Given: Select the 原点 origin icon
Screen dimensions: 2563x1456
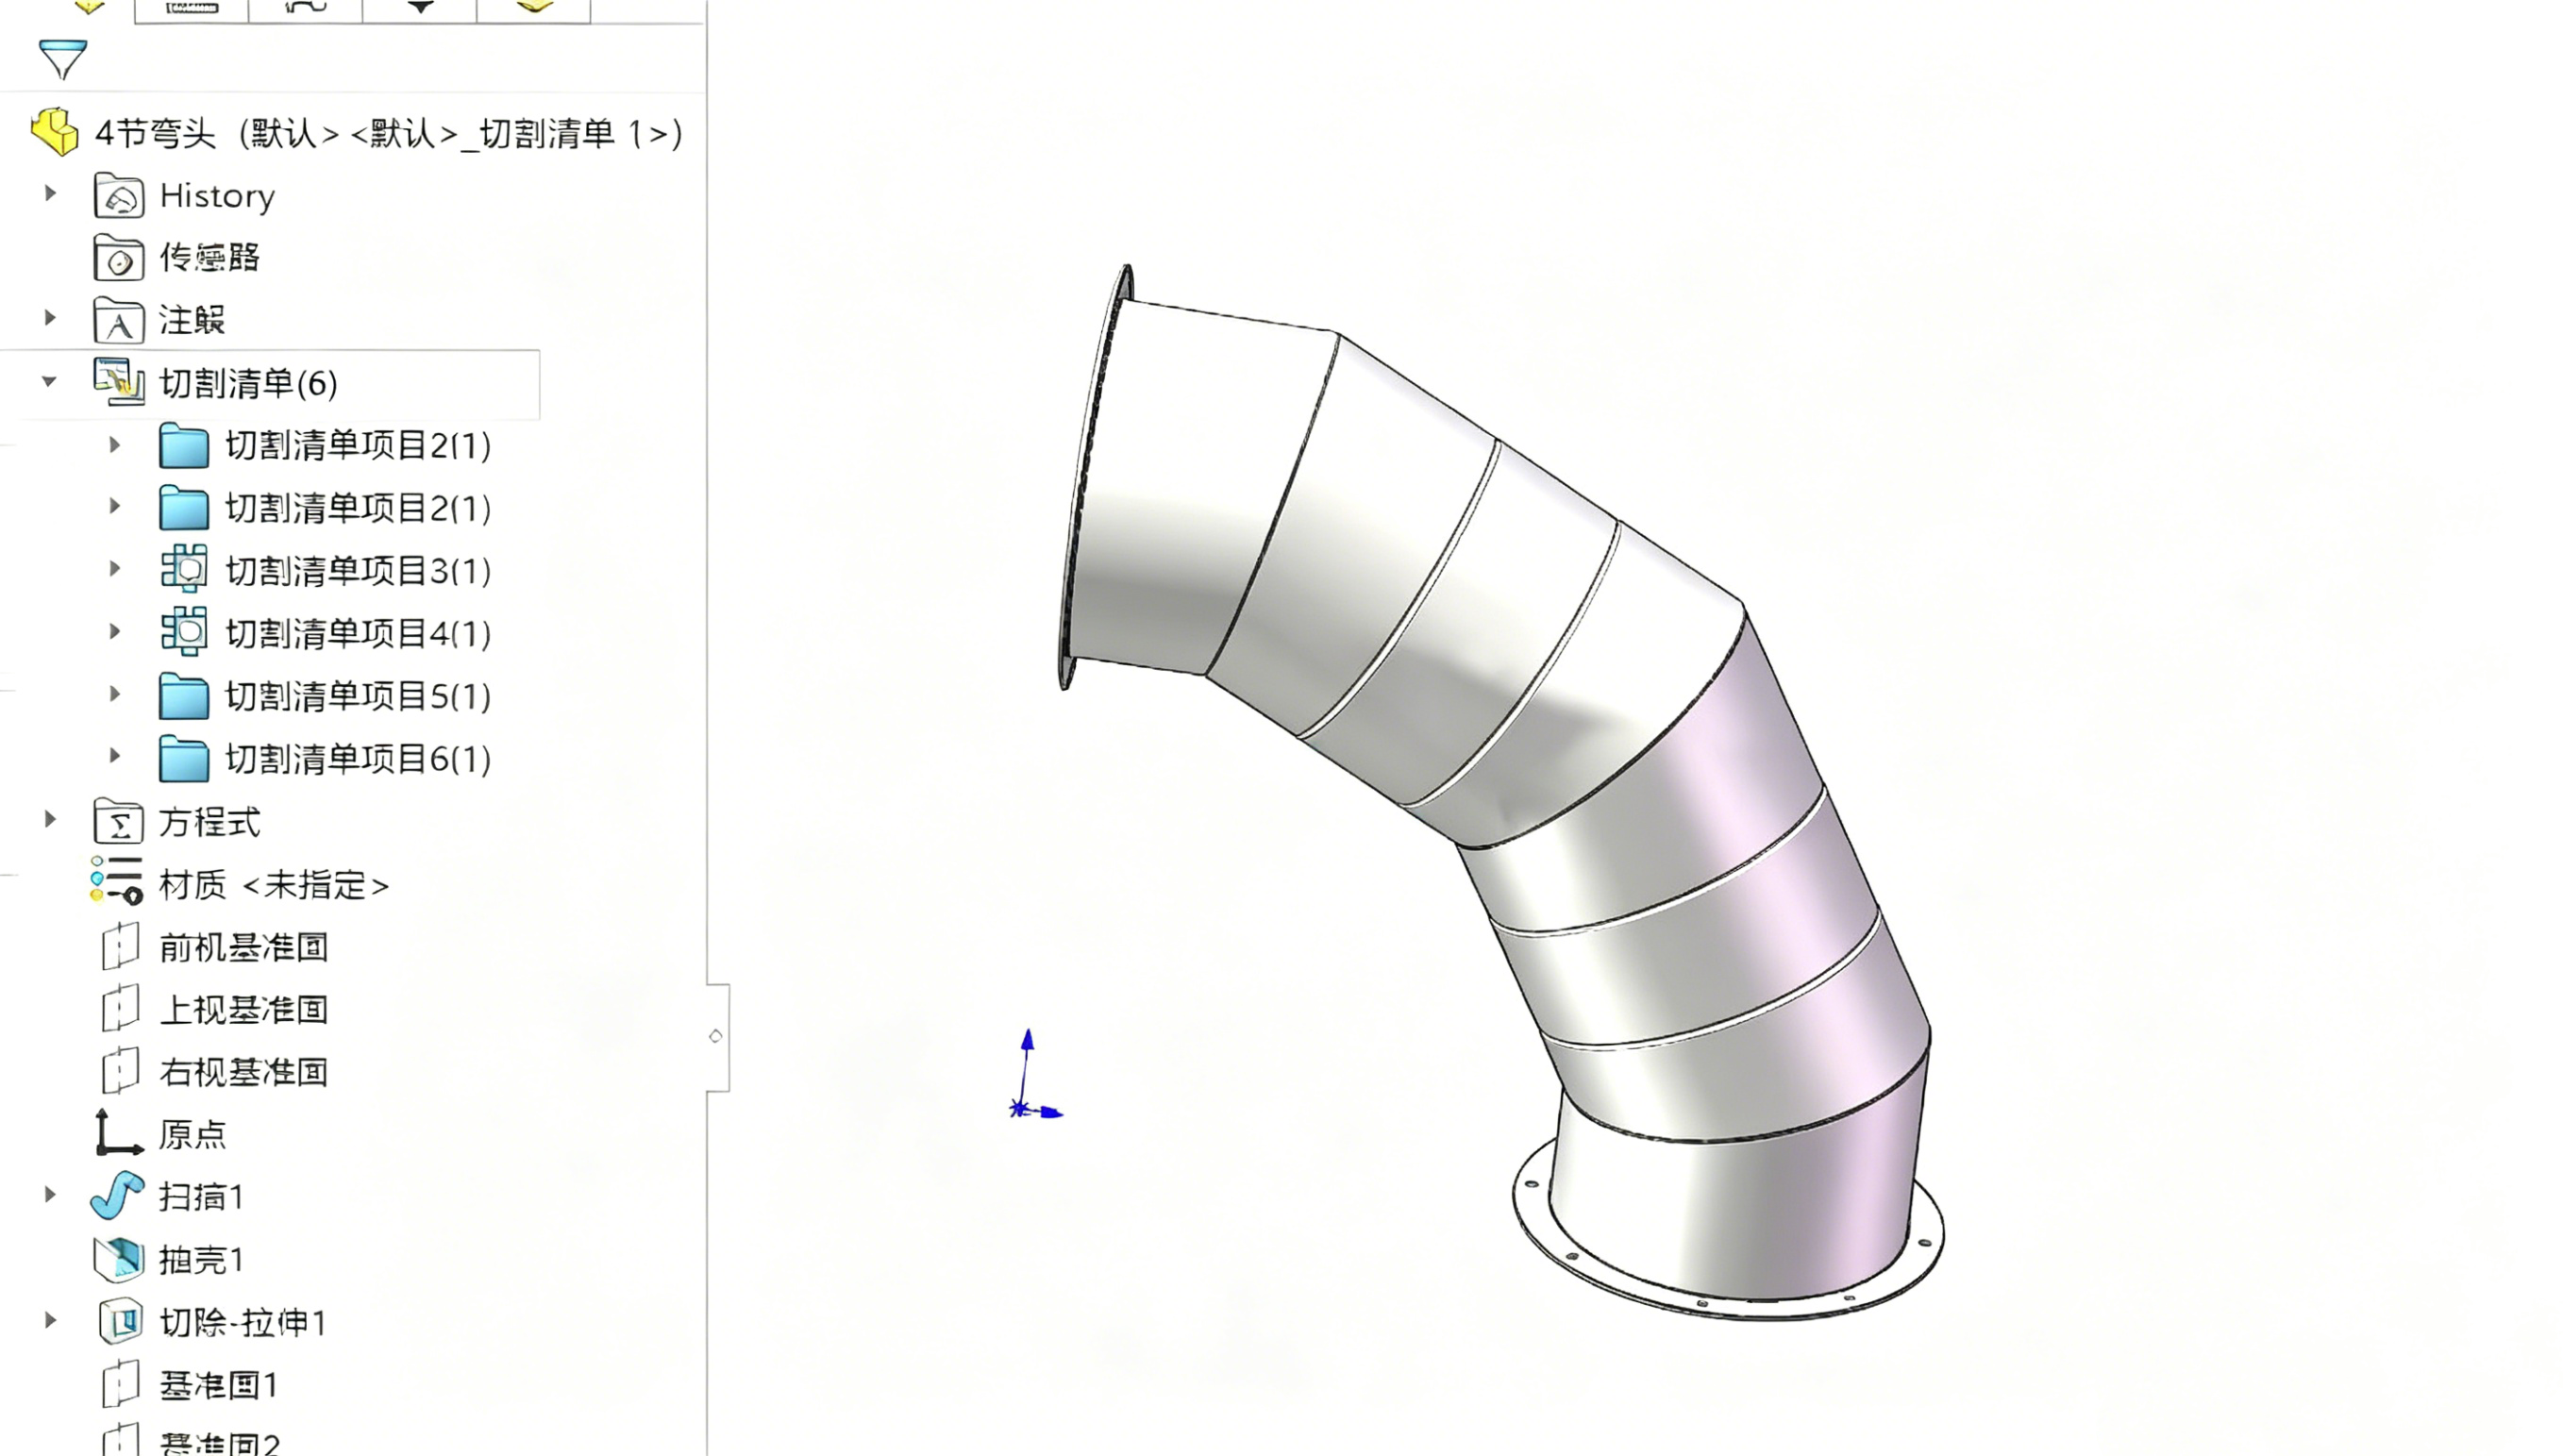Looking at the screenshot, I should (118, 1133).
